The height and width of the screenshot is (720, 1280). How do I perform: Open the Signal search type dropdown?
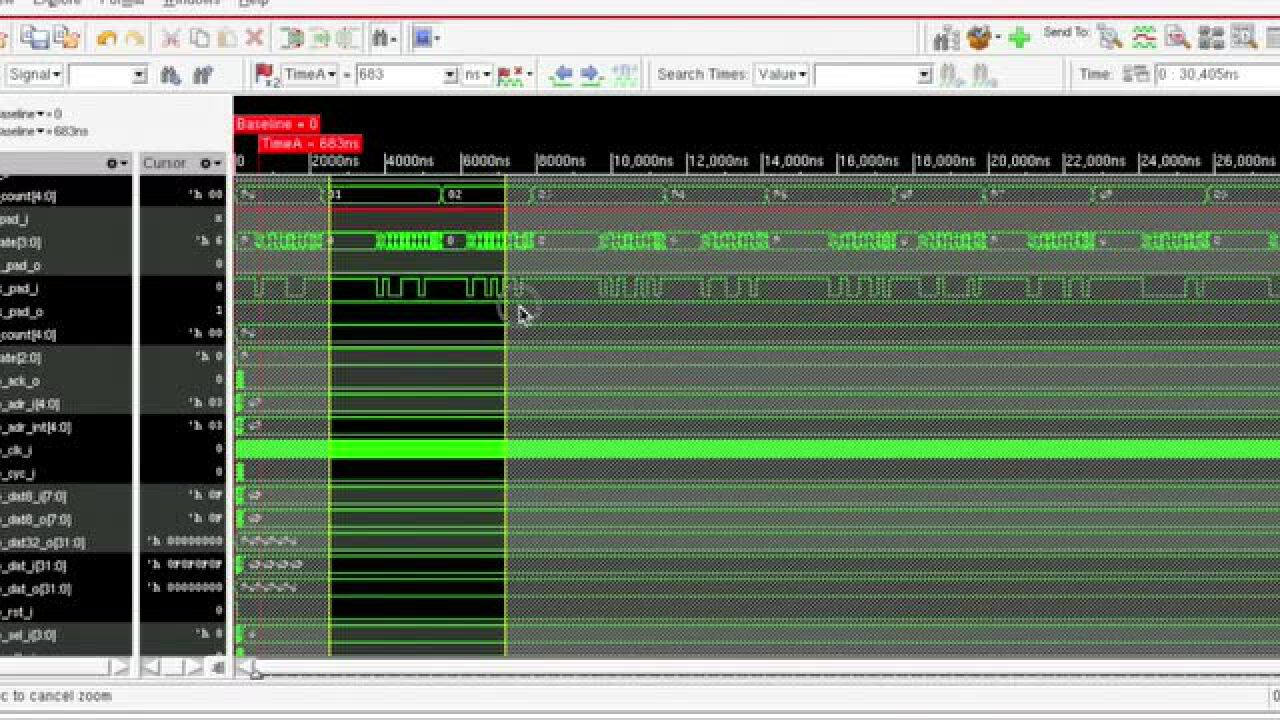[35, 75]
